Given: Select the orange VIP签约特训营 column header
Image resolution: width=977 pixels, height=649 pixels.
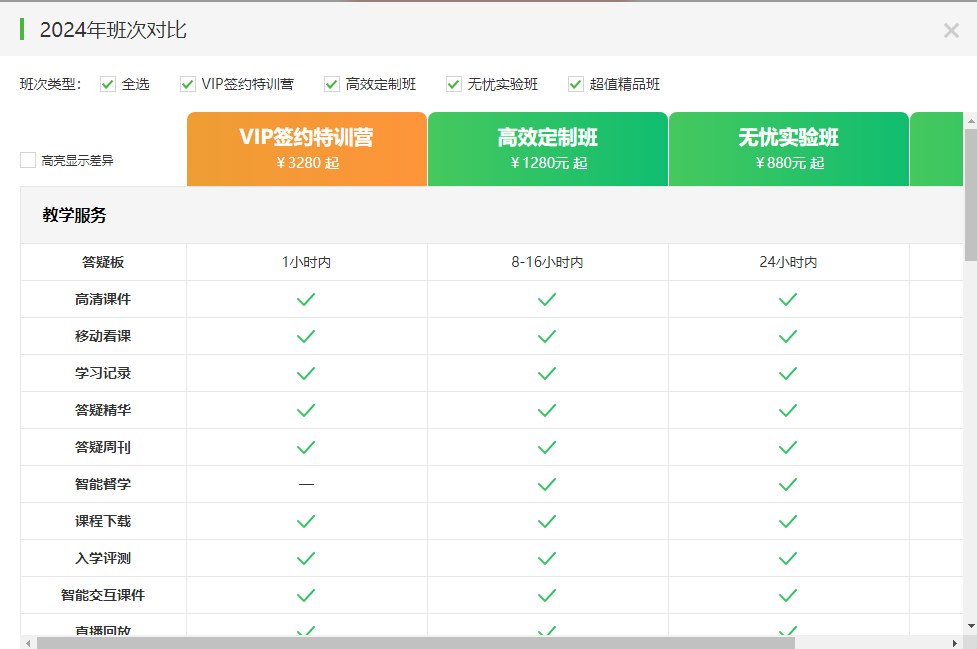Looking at the screenshot, I should point(307,149).
